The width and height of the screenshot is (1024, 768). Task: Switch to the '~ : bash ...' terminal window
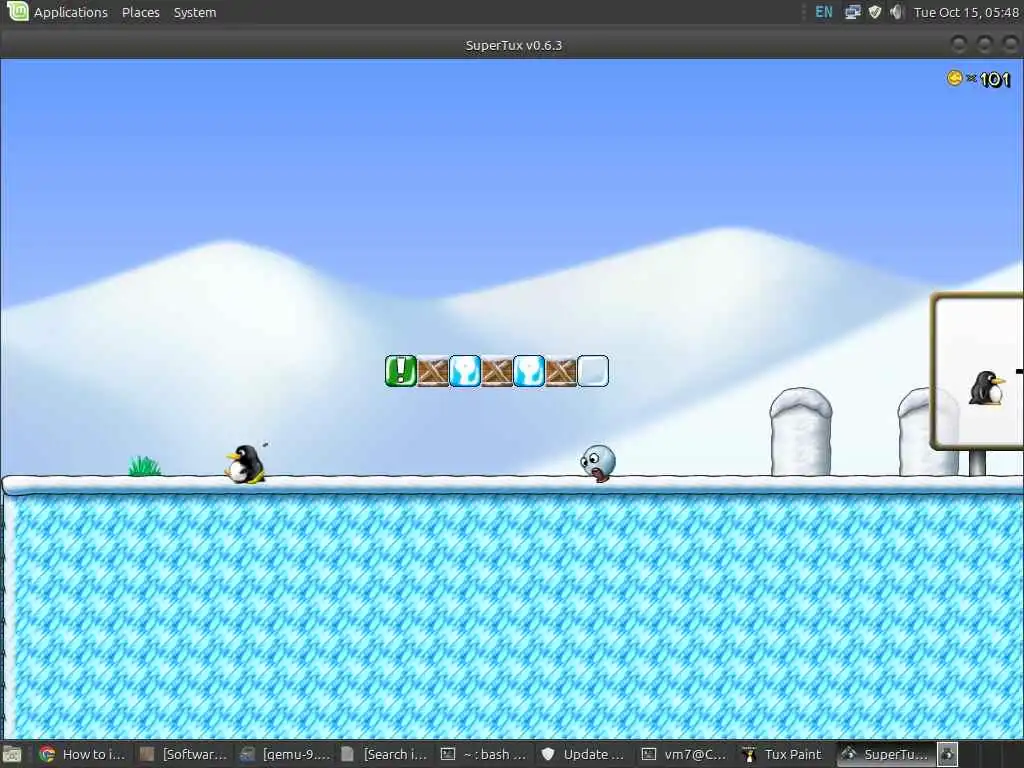tap(485, 754)
